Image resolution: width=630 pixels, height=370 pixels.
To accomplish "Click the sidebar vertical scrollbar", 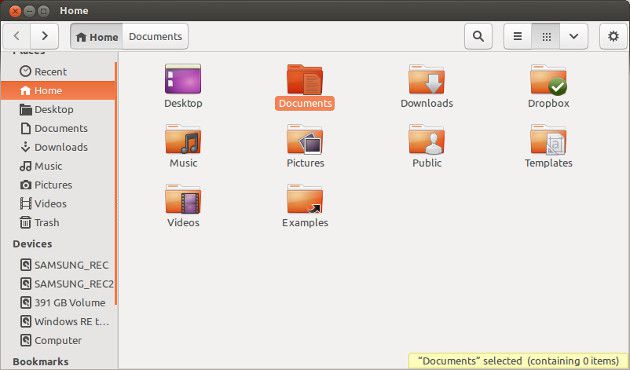I will [116, 183].
